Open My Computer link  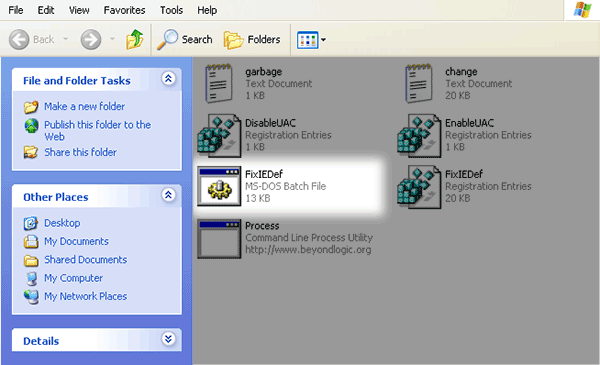click(x=73, y=278)
